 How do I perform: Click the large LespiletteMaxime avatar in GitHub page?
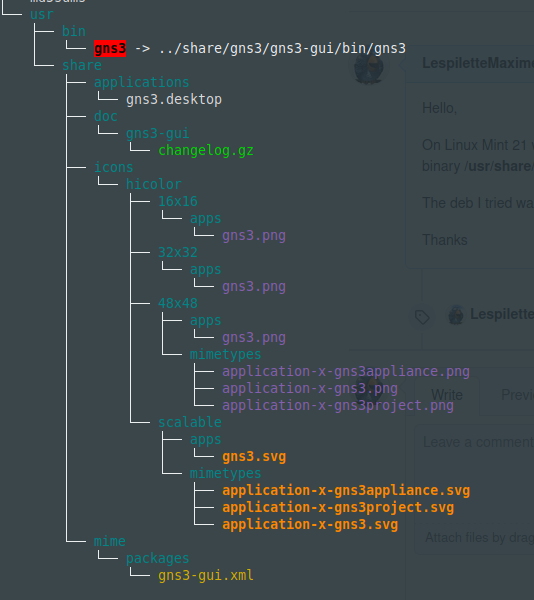(368, 68)
